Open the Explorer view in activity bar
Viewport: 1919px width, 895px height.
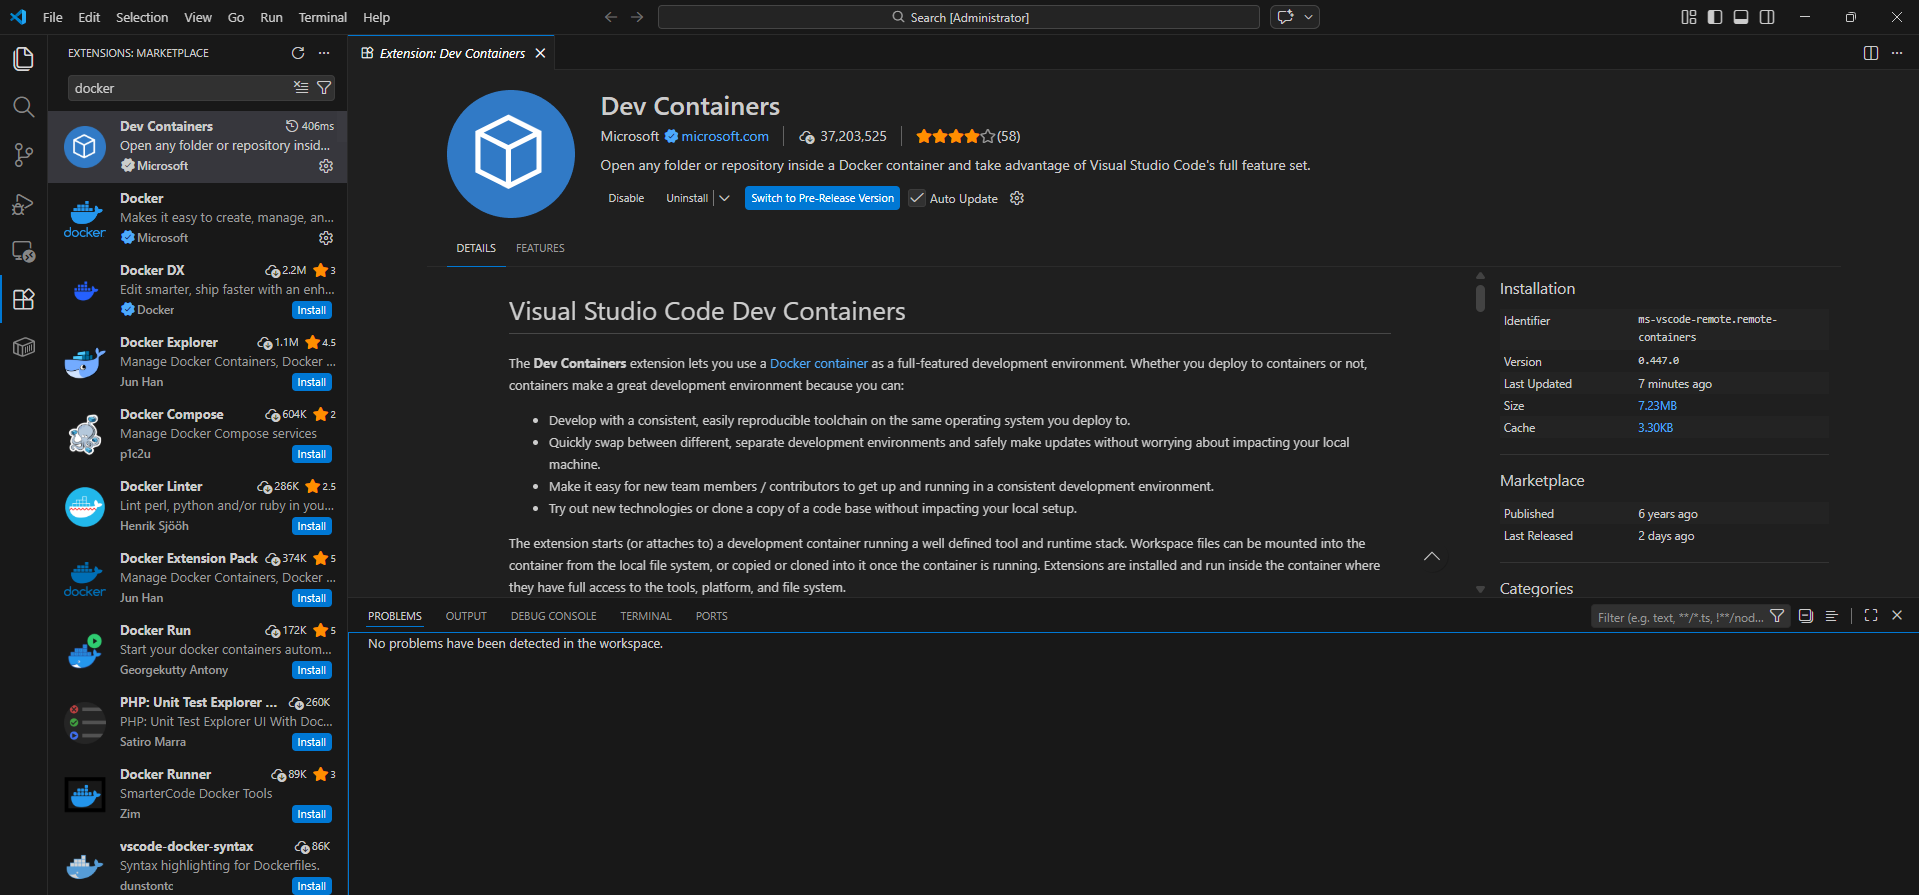pyautogui.click(x=23, y=59)
